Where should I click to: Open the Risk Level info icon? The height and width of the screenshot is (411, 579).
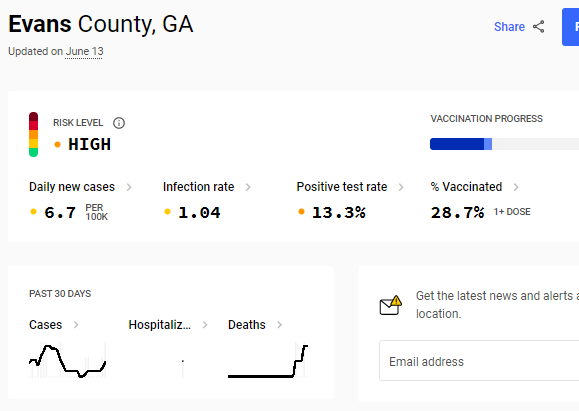pos(119,123)
